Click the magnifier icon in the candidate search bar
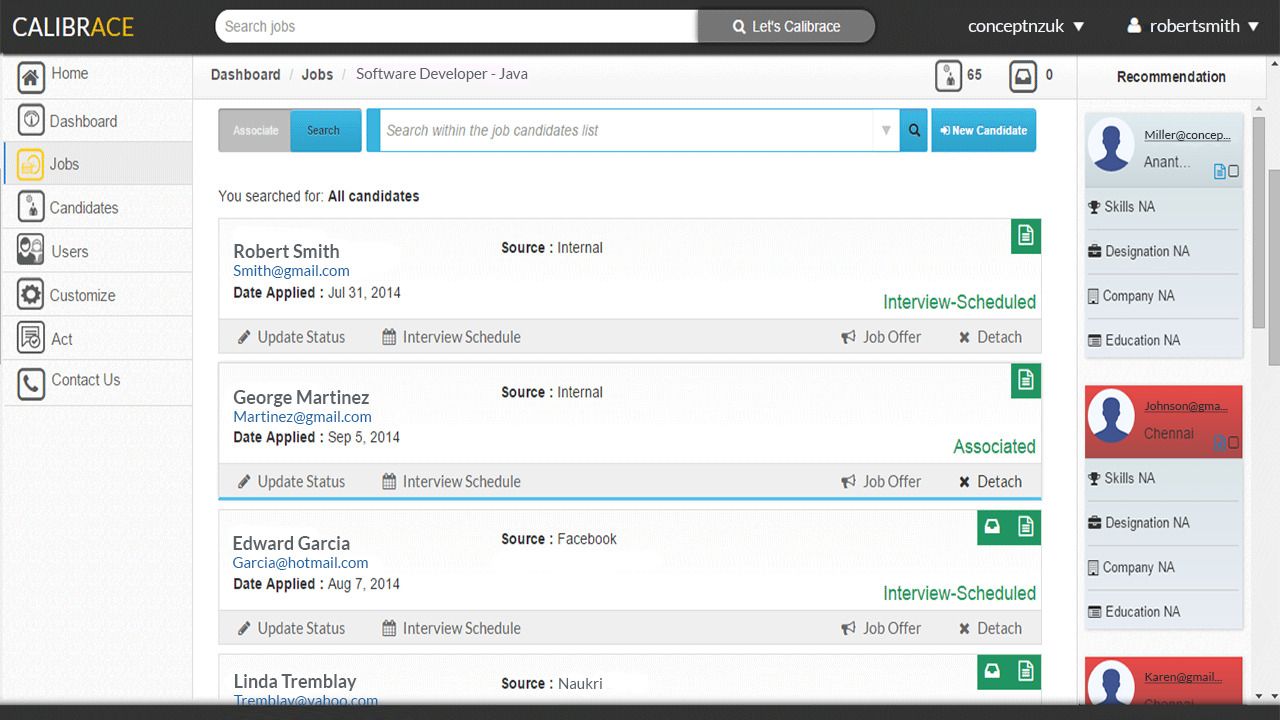The image size is (1280, 720). 913,130
